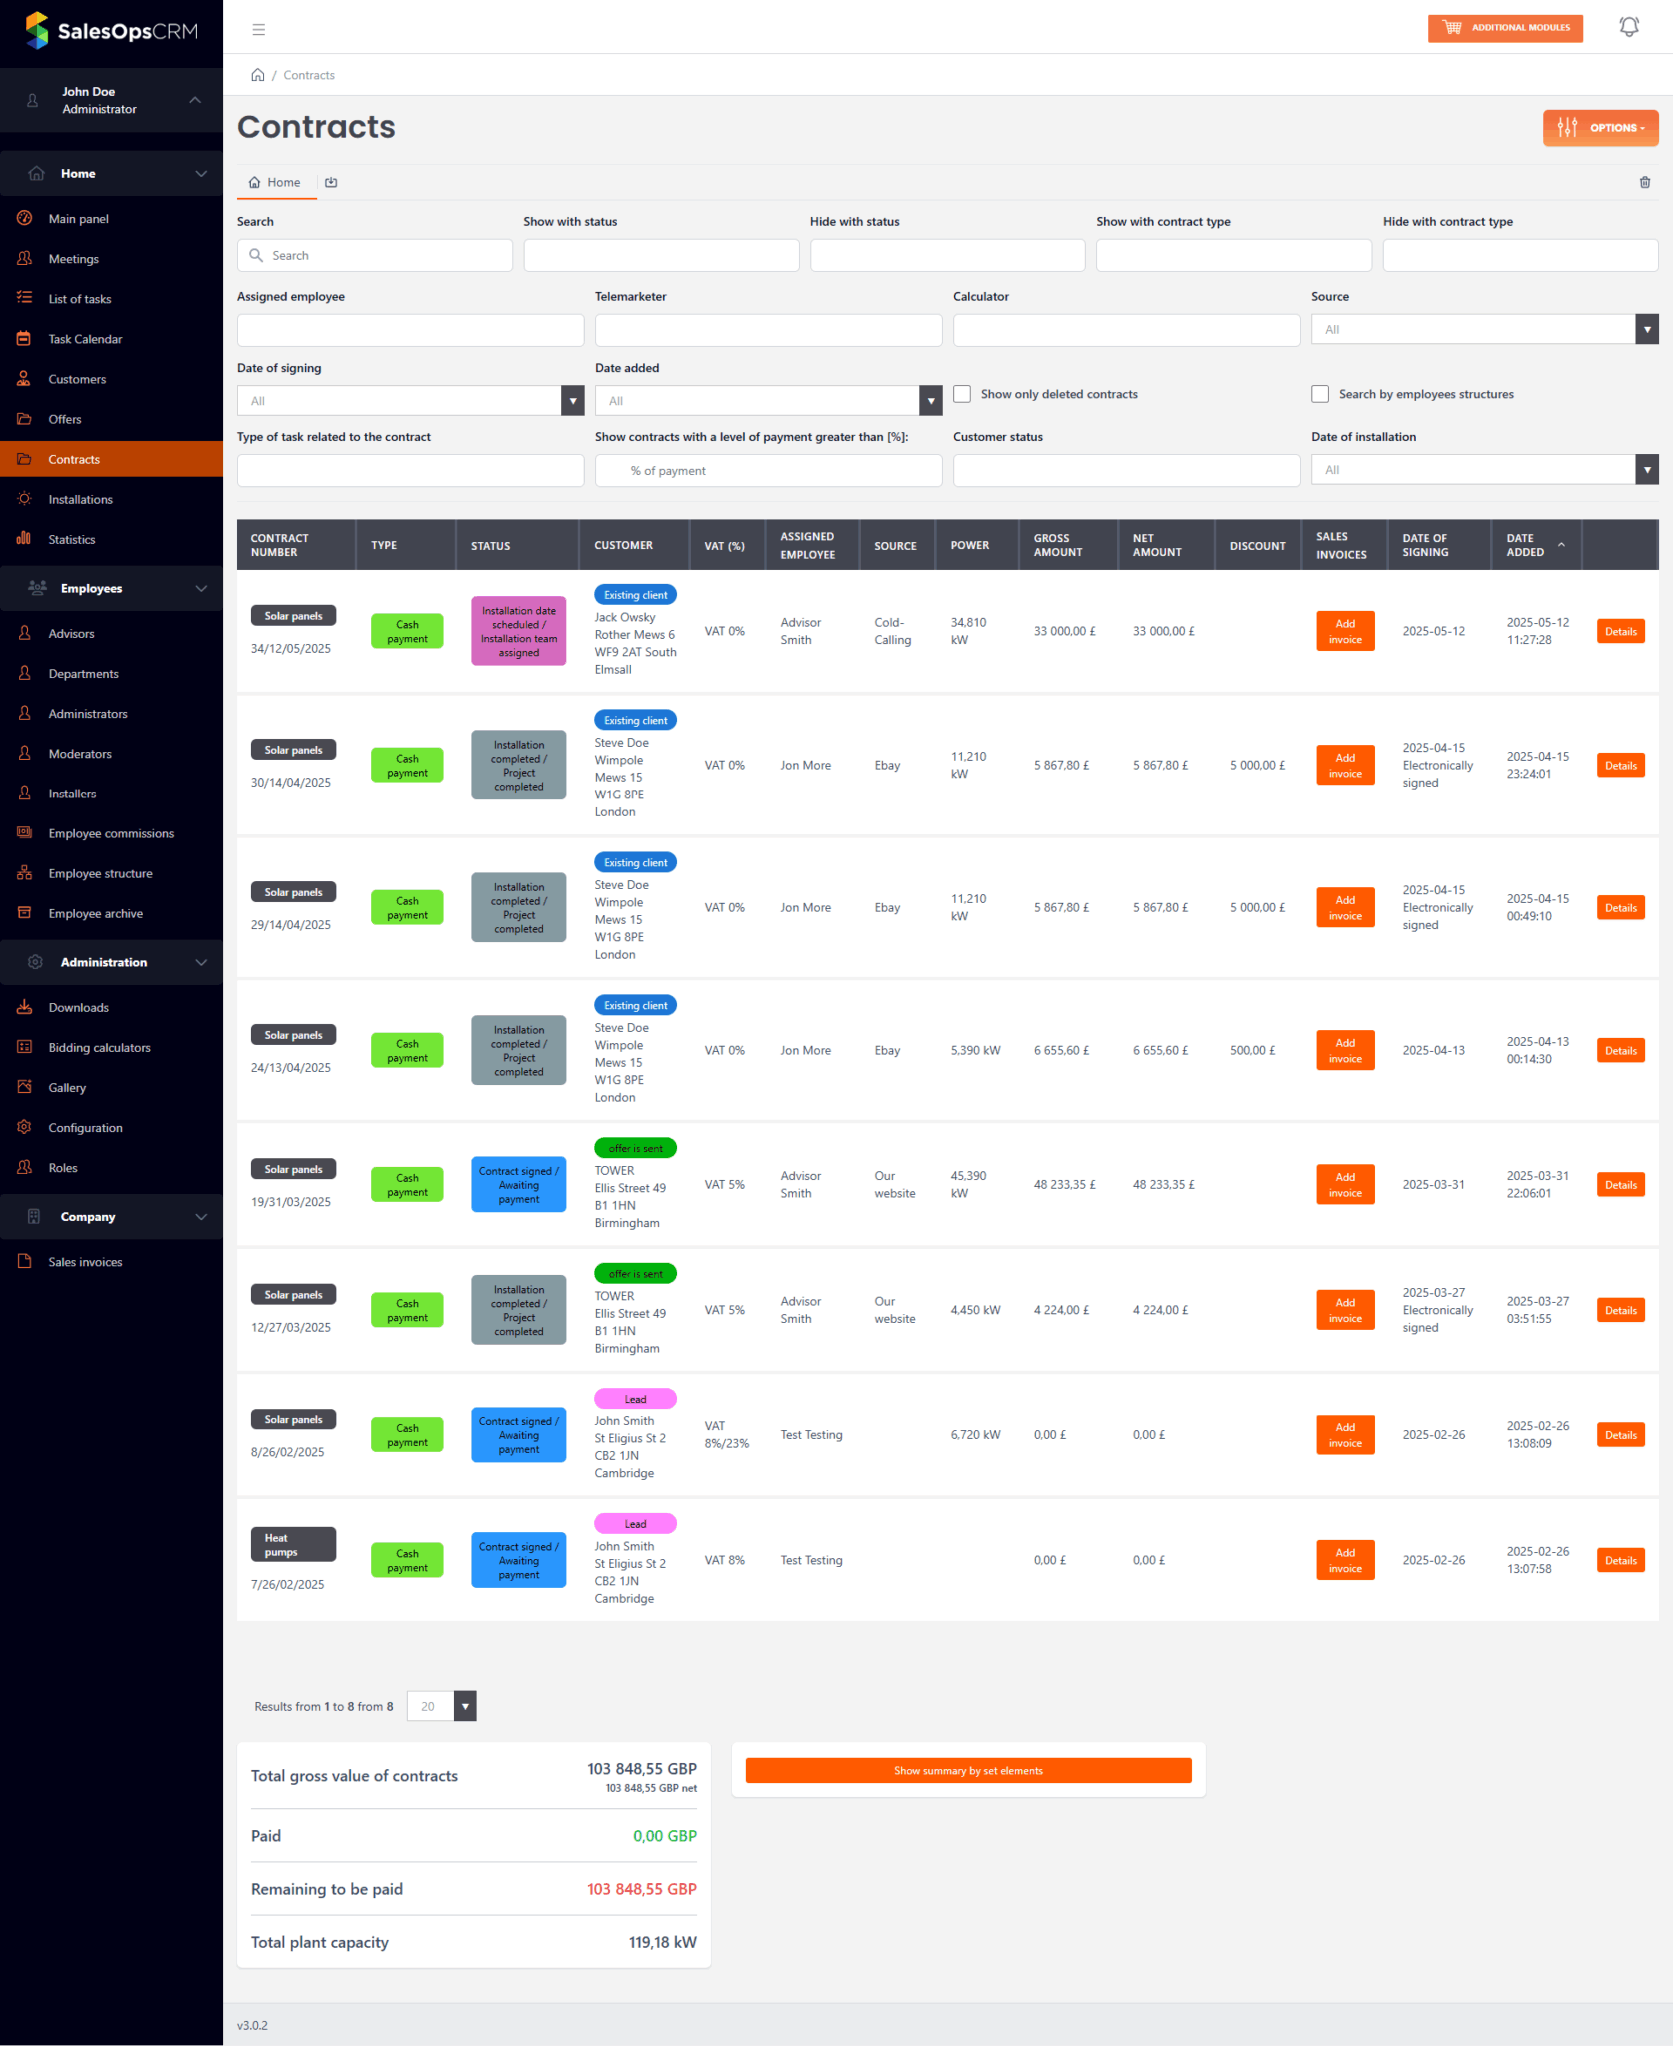This screenshot has width=1673, height=2048.
Task: Toggle the hamburger menu icon
Action: pyautogui.click(x=258, y=29)
